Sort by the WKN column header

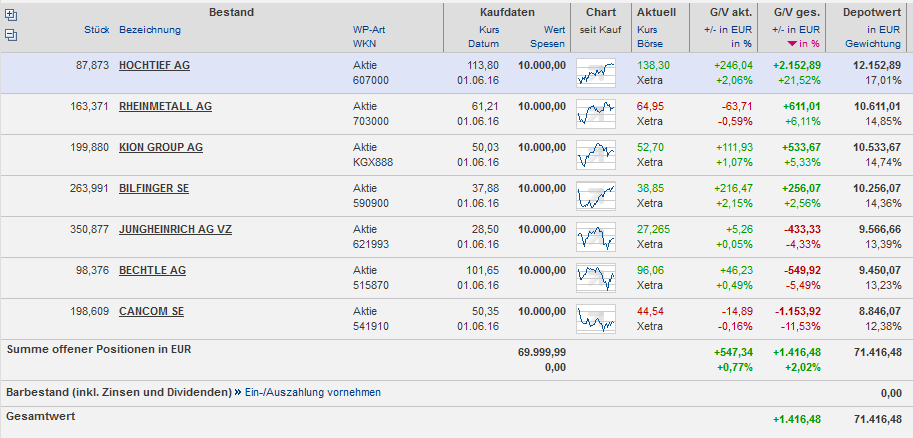(x=363, y=44)
